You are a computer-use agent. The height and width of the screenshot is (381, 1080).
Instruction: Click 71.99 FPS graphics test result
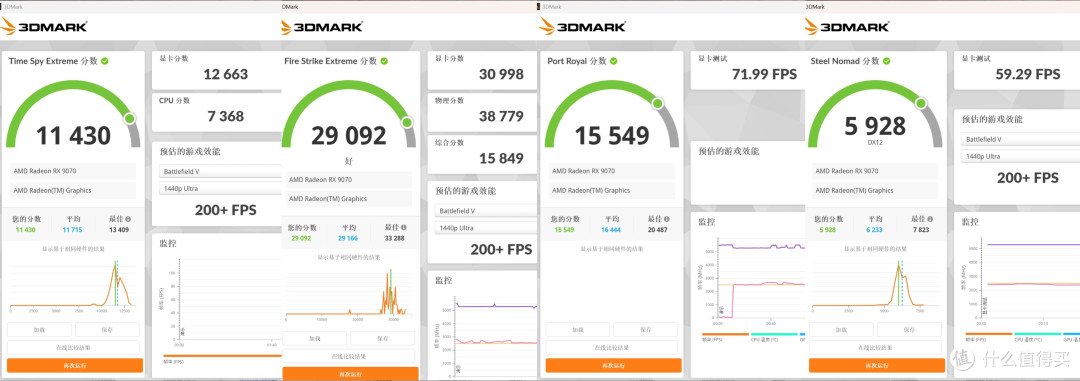[x=765, y=74]
